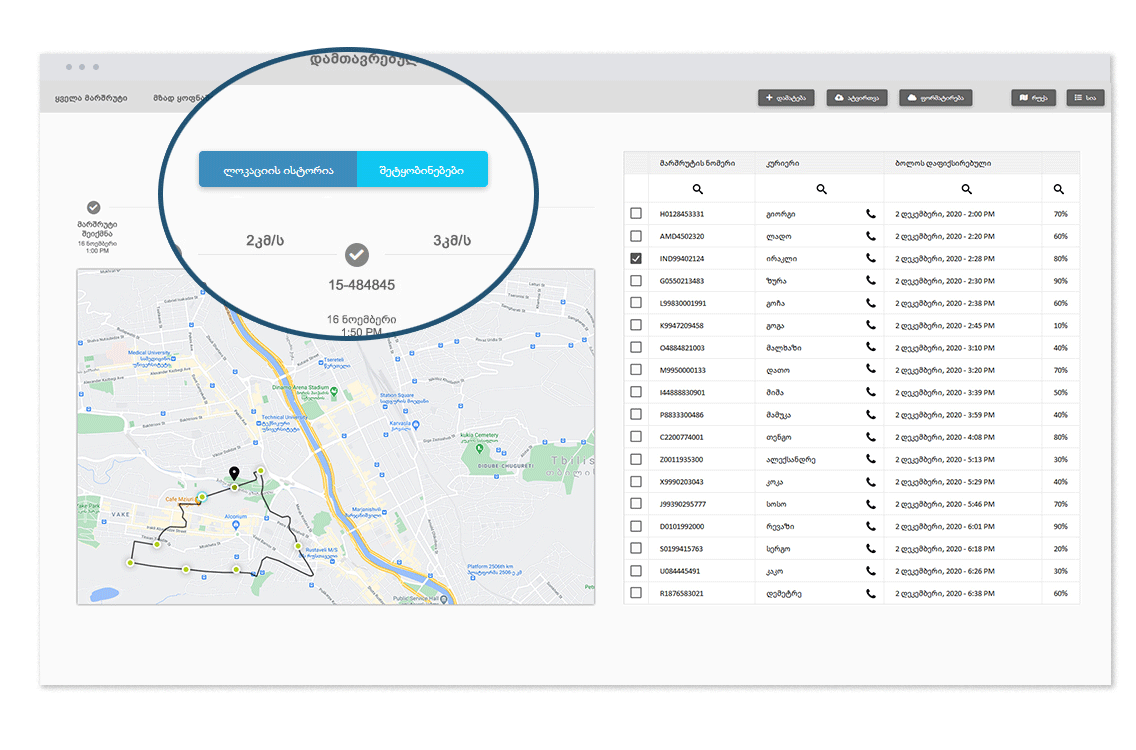Click search icon under მარშრუტის ნომერი column
This screenshot has height=750, width=1136.
pos(698,189)
